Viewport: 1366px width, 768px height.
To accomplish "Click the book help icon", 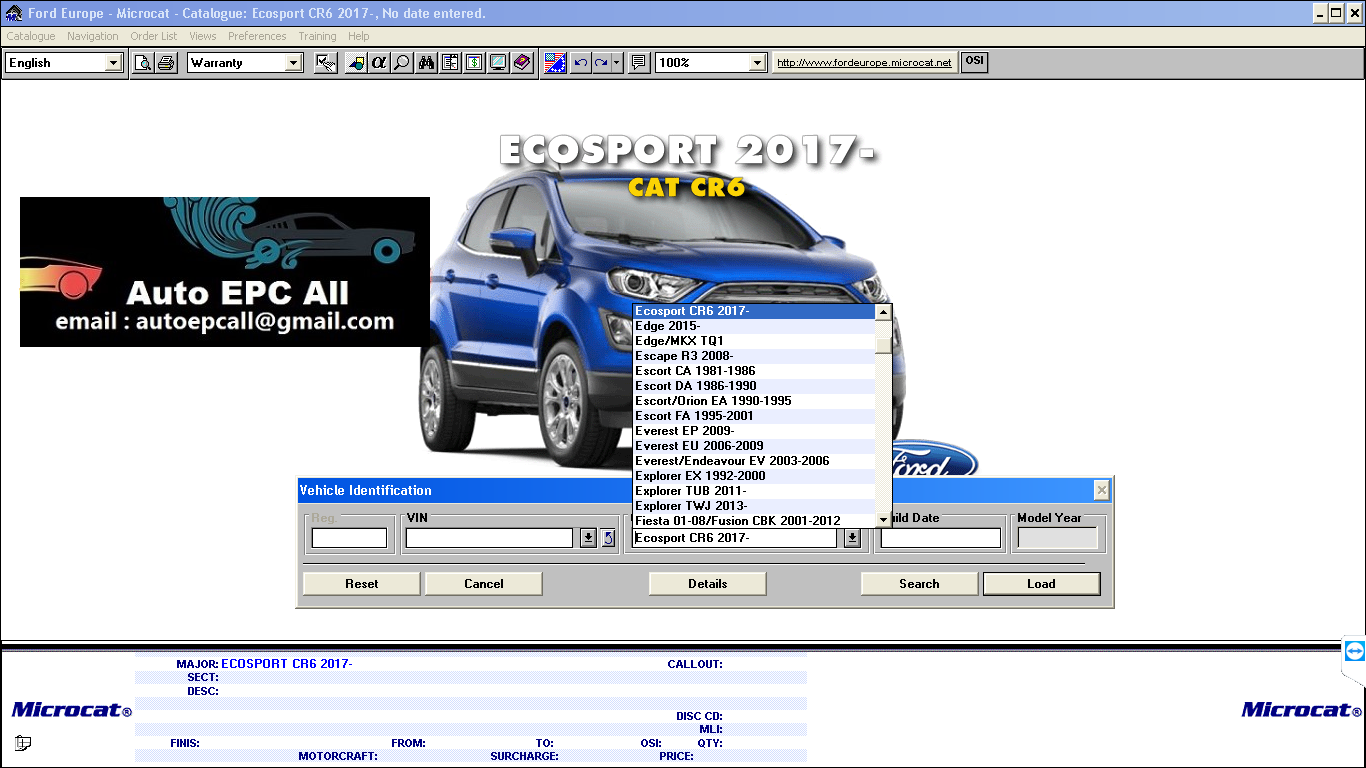I will tap(521, 62).
